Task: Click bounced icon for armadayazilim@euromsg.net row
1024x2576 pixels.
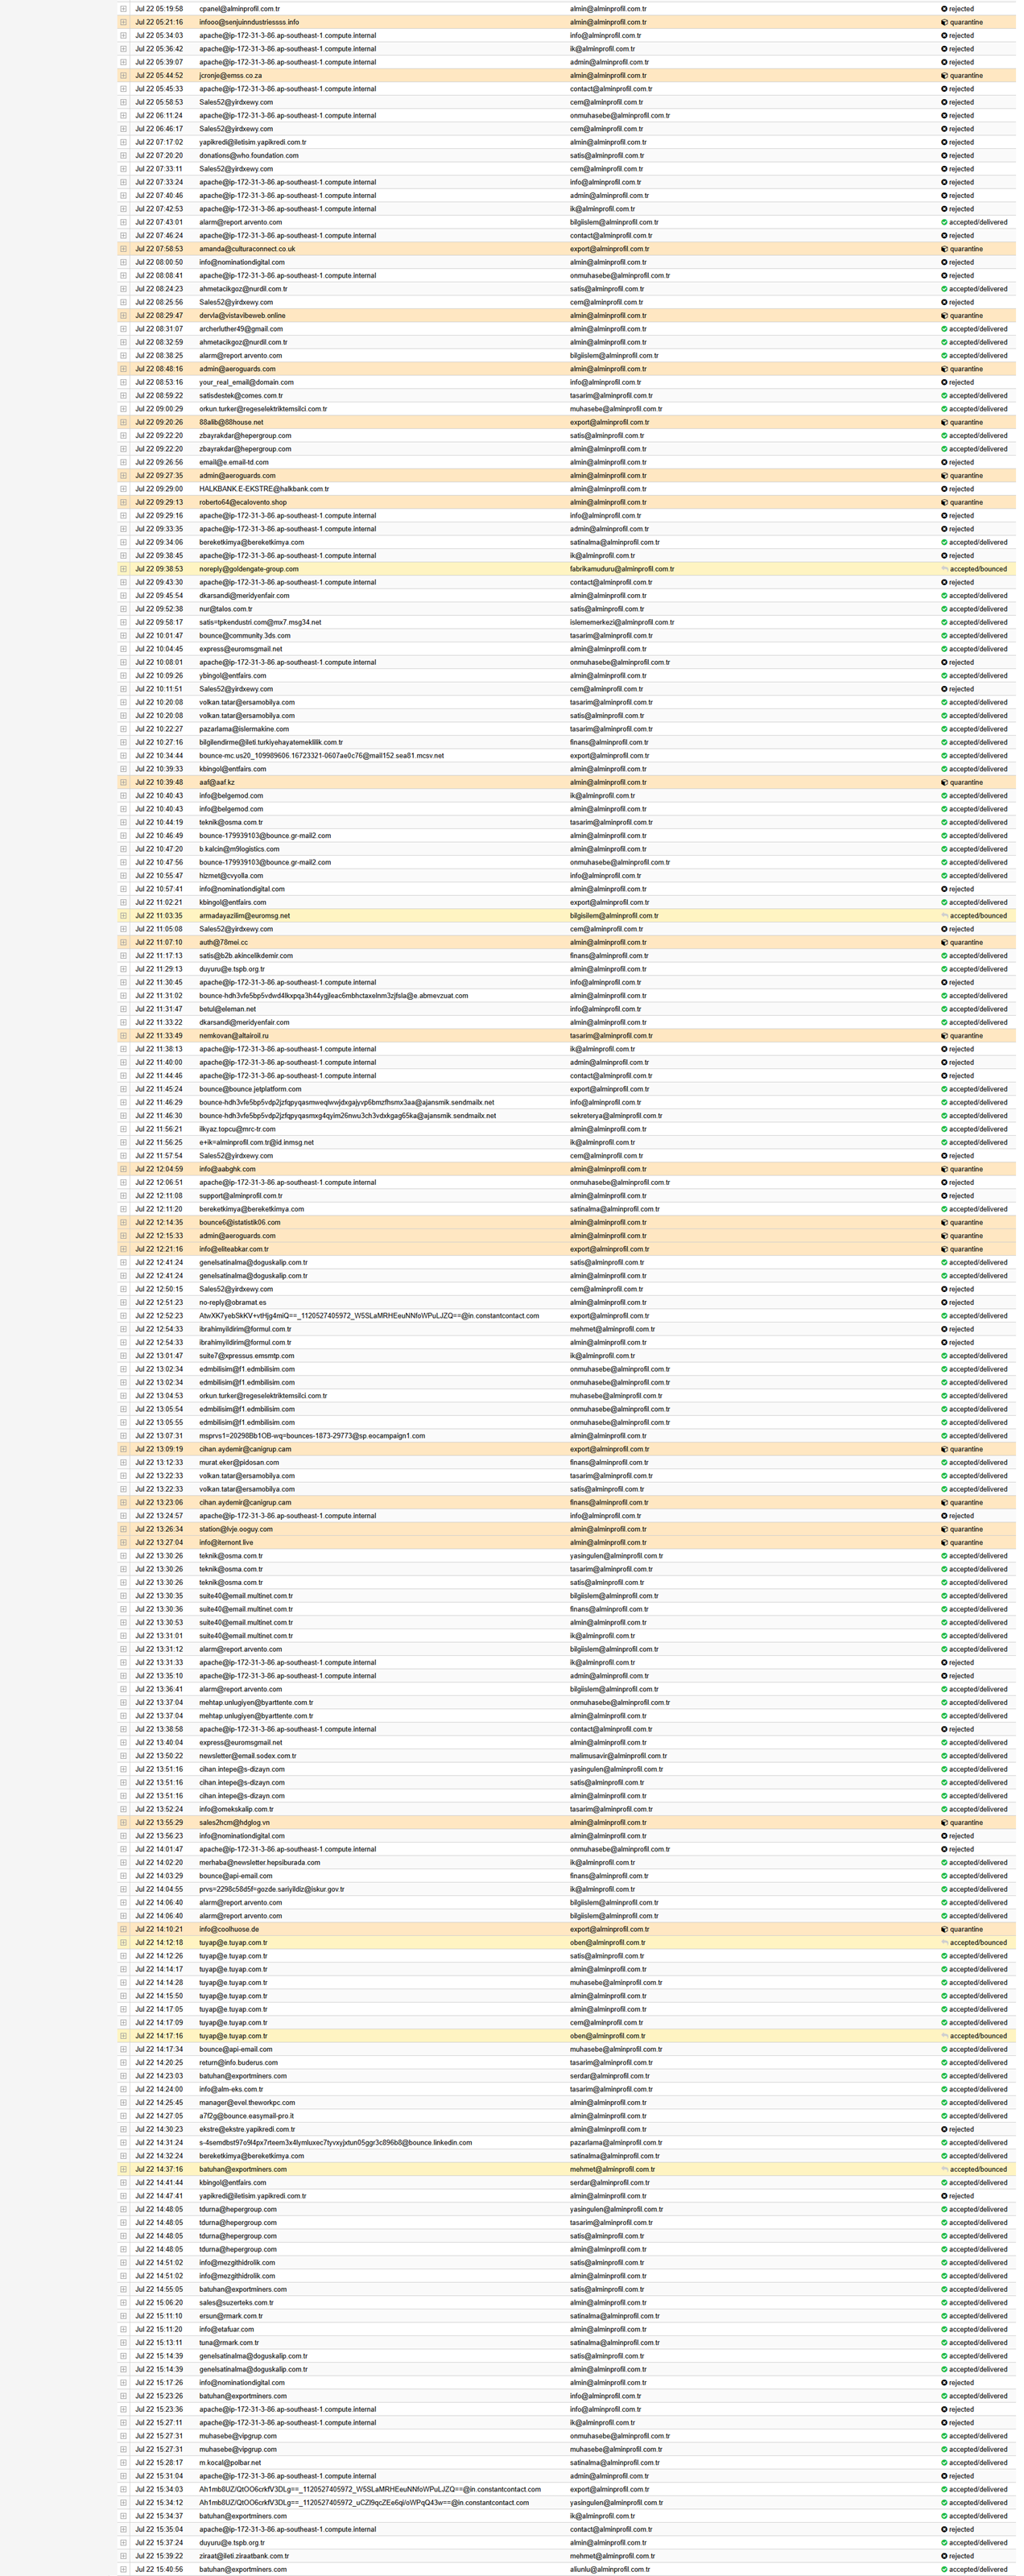Action: pyautogui.click(x=944, y=916)
